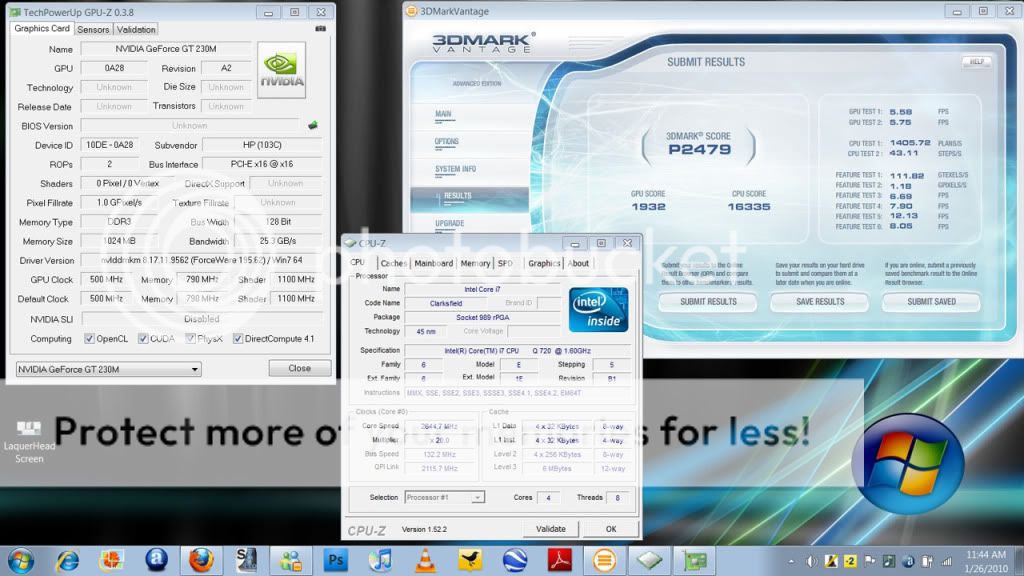The height and width of the screenshot is (576, 1024).
Task: Switch to the Mainboard tab in CPU-Z
Action: [433, 263]
